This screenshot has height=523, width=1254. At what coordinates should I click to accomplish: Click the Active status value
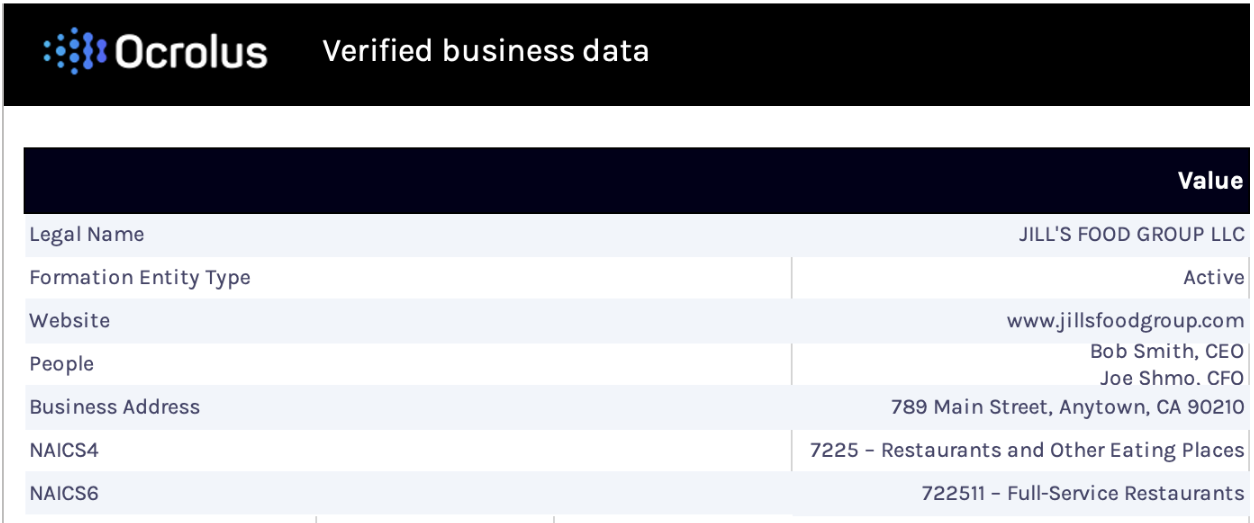click(x=1214, y=278)
